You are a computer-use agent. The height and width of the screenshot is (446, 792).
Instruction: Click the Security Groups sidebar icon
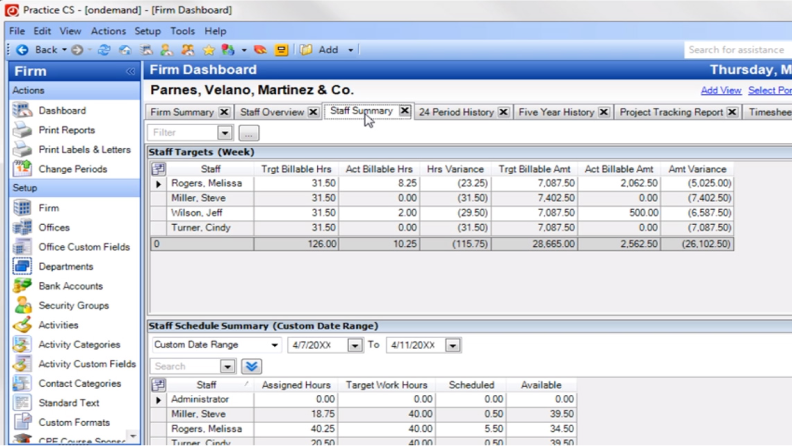(22, 306)
